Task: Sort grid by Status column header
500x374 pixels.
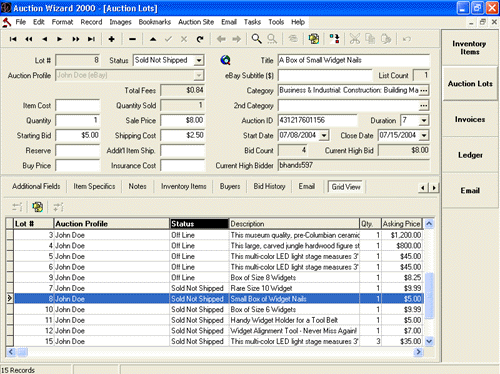Action: click(199, 224)
